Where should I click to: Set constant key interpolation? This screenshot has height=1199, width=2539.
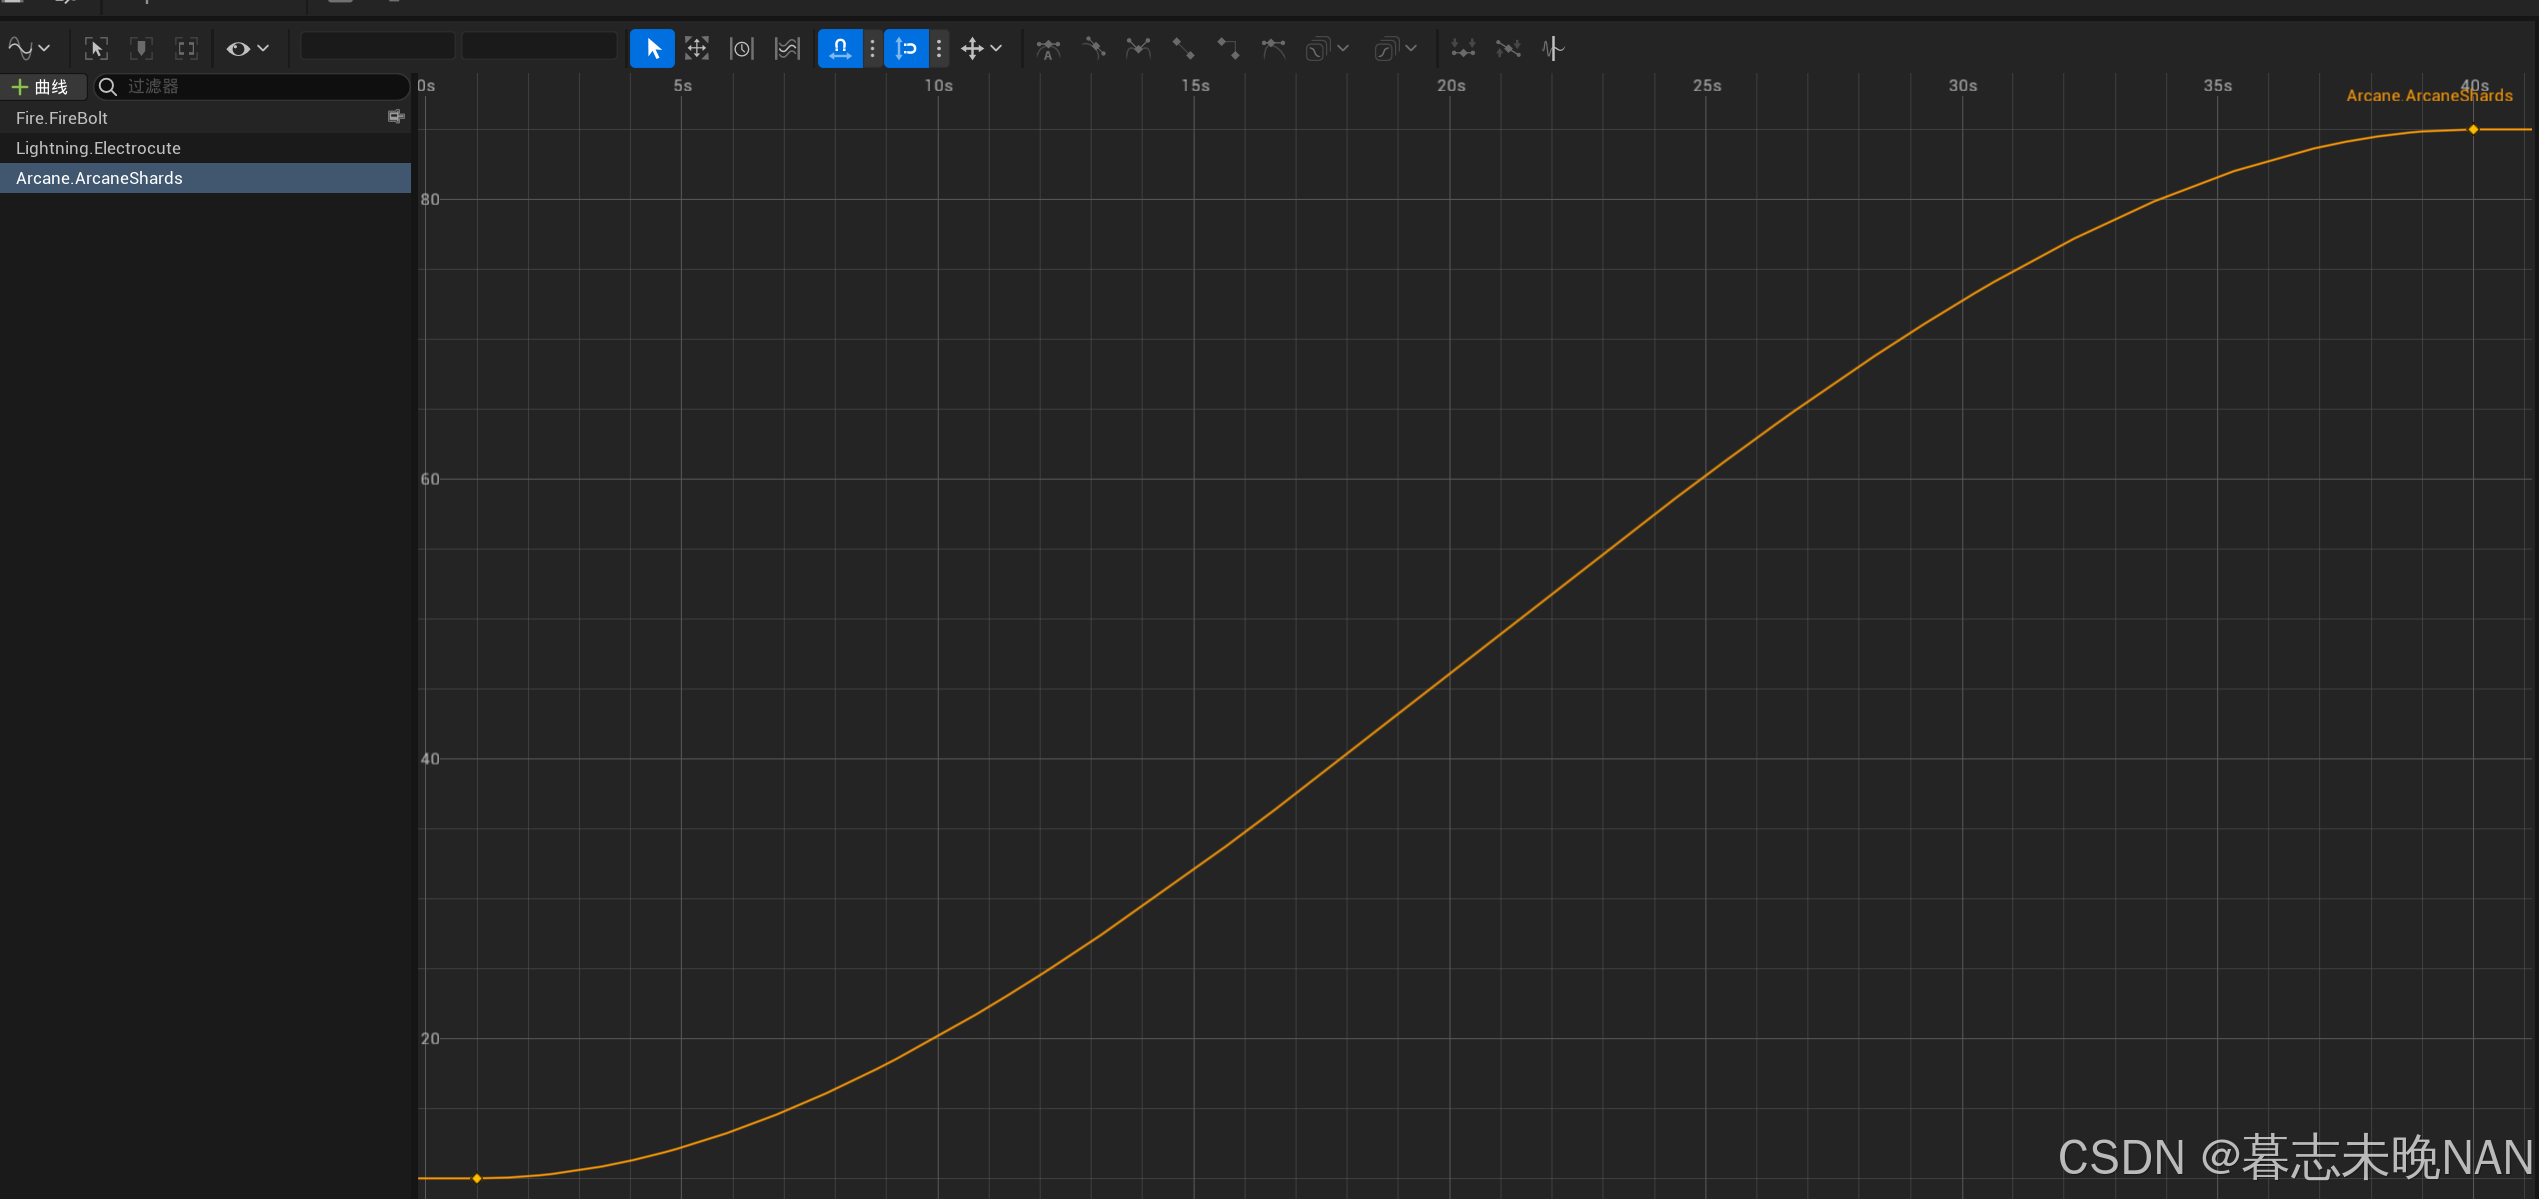coord(1229,48)
